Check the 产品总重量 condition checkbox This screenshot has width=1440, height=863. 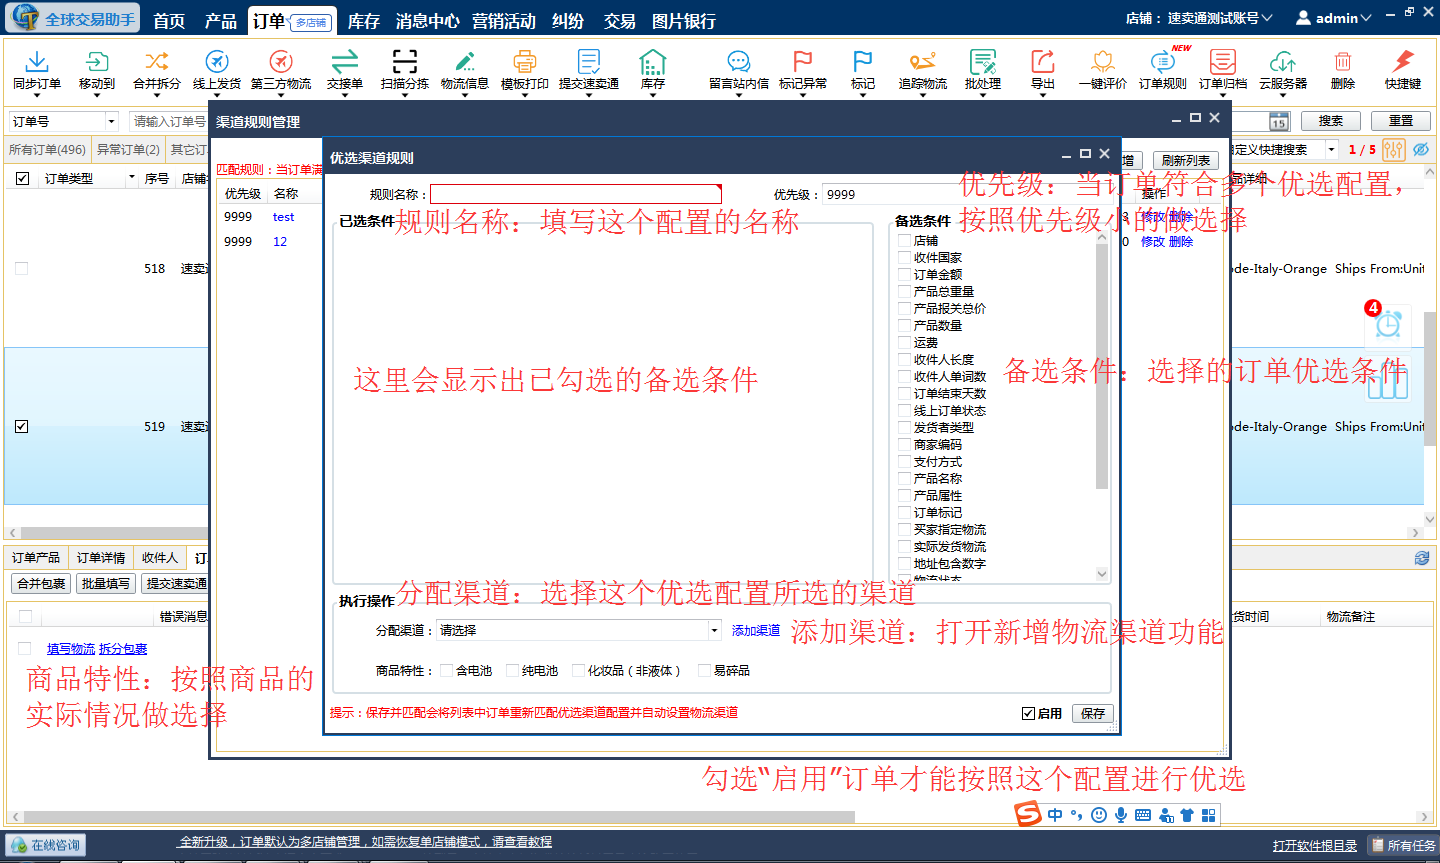(x=905, y=291)
